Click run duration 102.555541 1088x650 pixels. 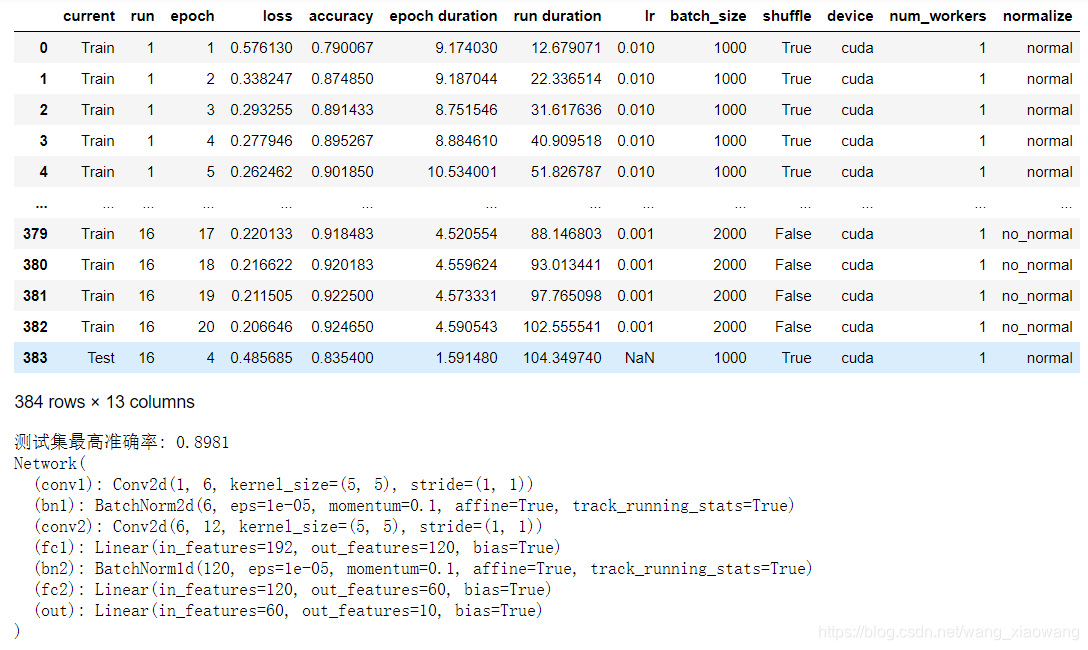562,327
